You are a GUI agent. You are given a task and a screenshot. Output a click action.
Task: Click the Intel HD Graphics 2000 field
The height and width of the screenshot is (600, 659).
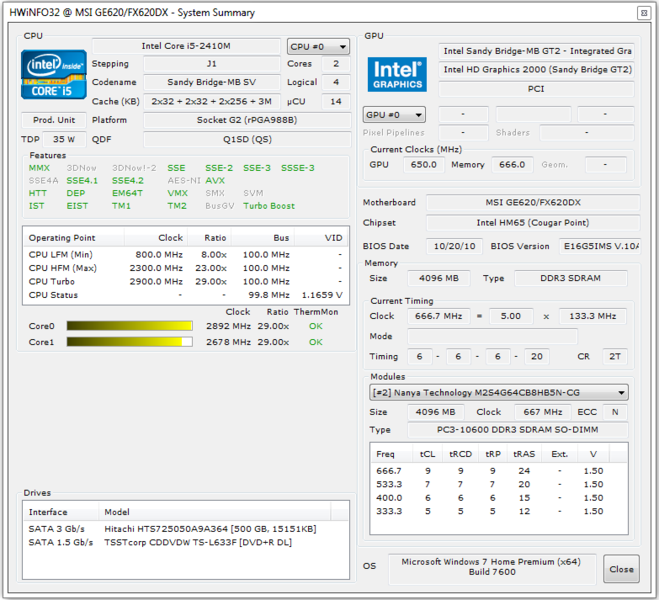click(x=536, y=70)
